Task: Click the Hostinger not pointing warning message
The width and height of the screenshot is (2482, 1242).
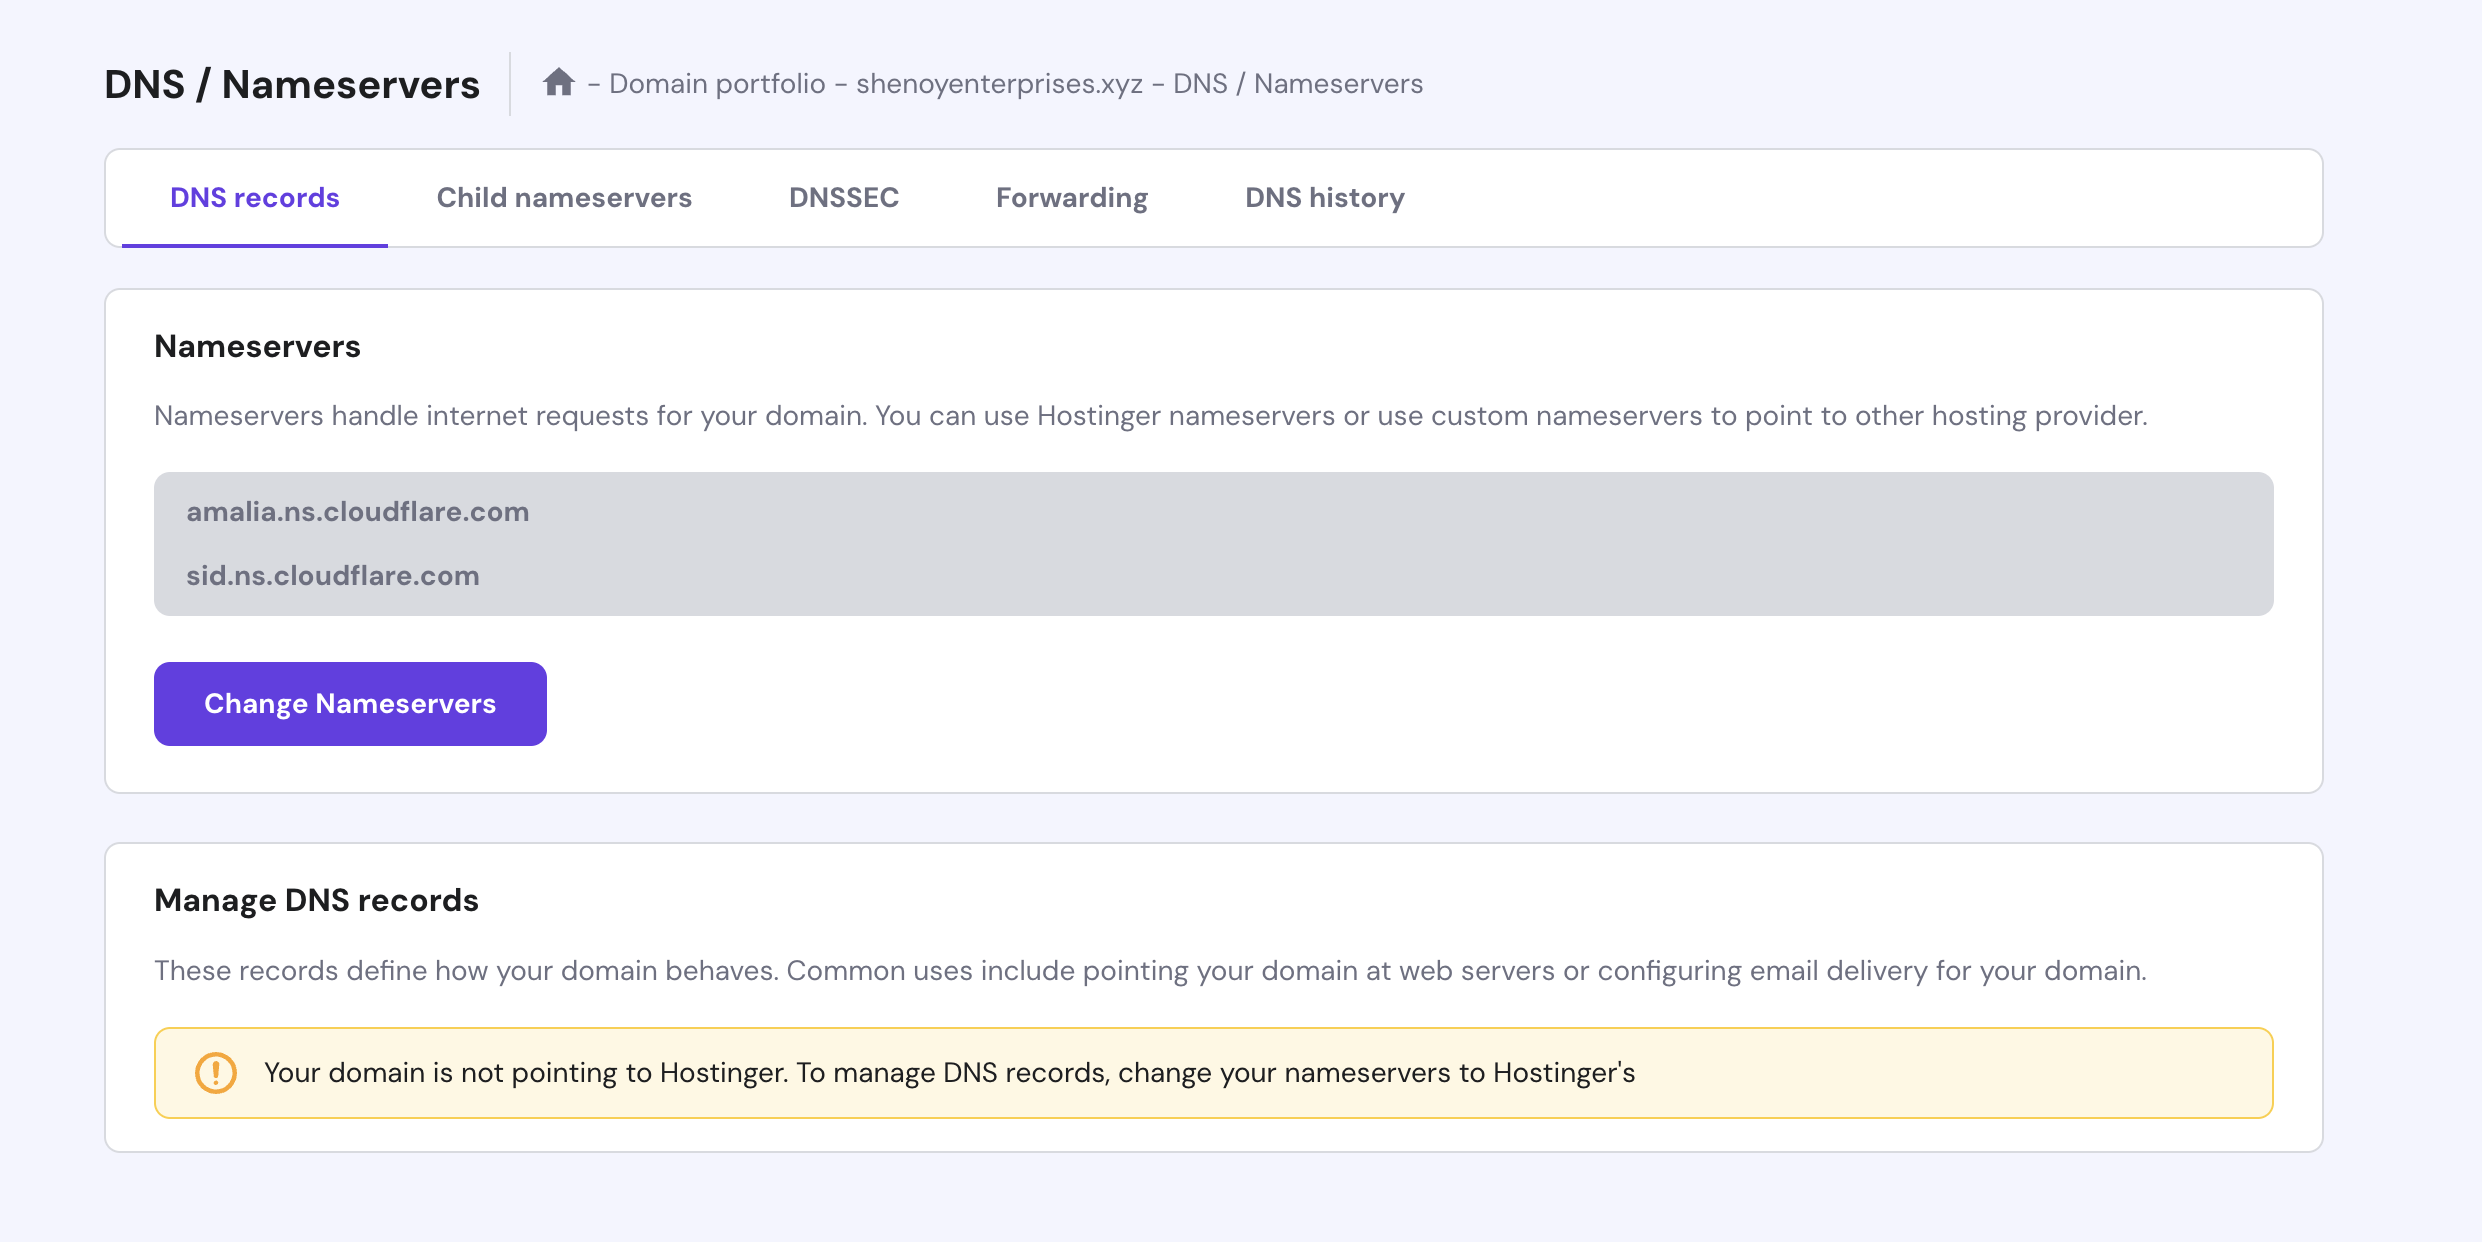Action: (x=949, y=1073)
